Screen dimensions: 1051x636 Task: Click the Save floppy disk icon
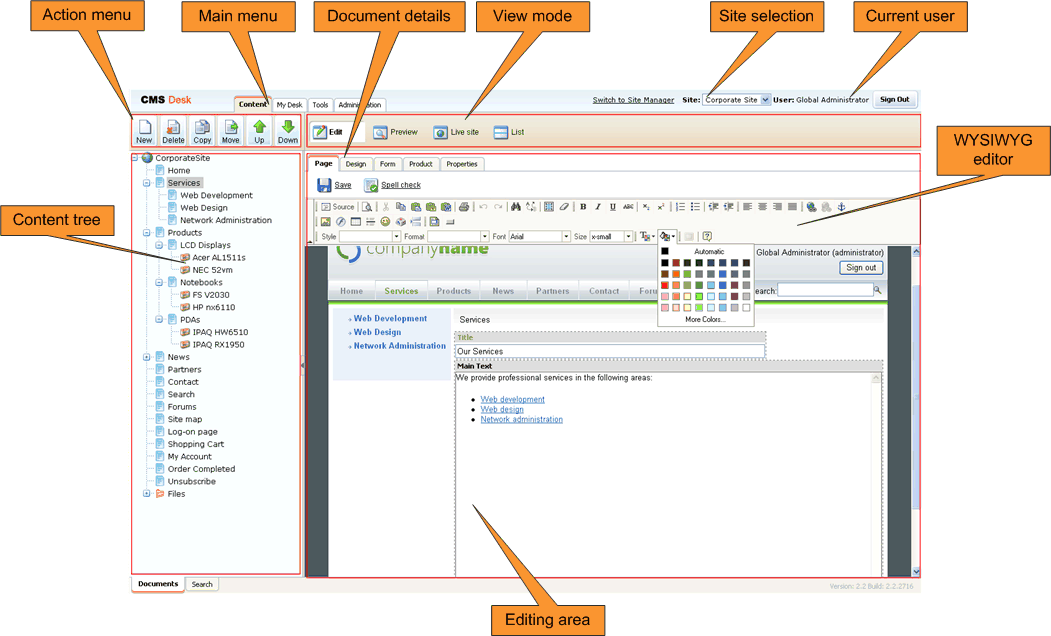pos(324,185)
